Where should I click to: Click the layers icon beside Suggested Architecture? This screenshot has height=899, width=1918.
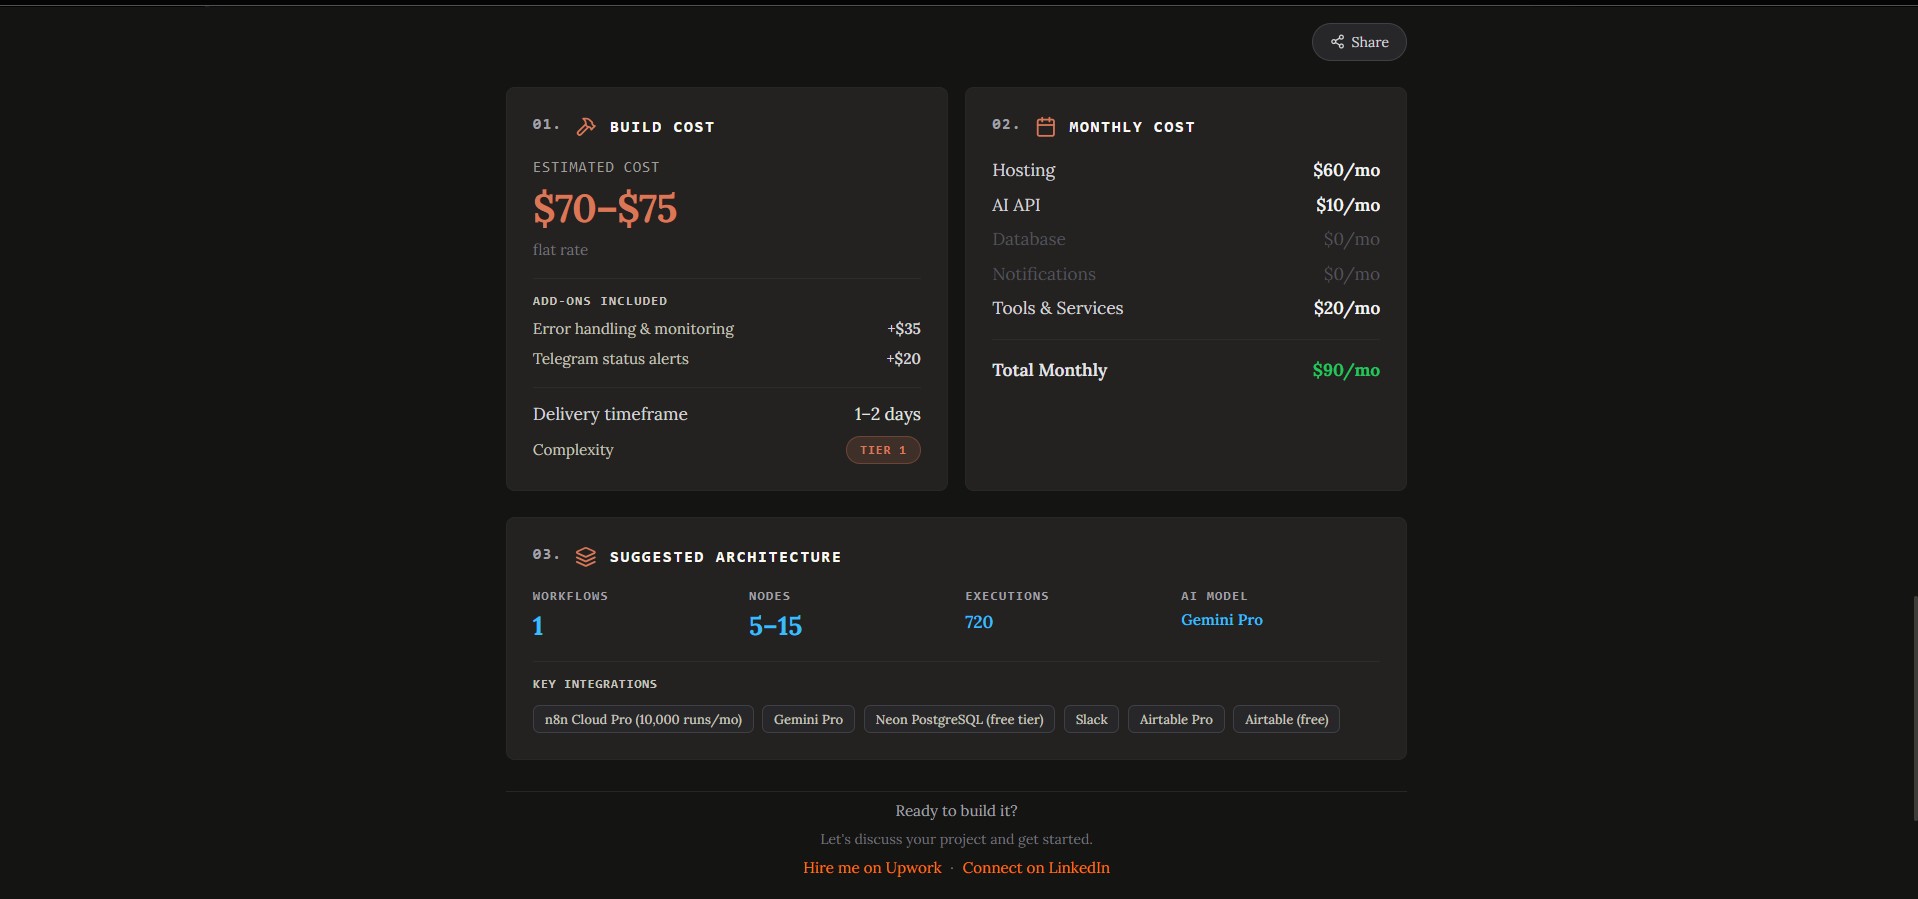tap(586, 556)
